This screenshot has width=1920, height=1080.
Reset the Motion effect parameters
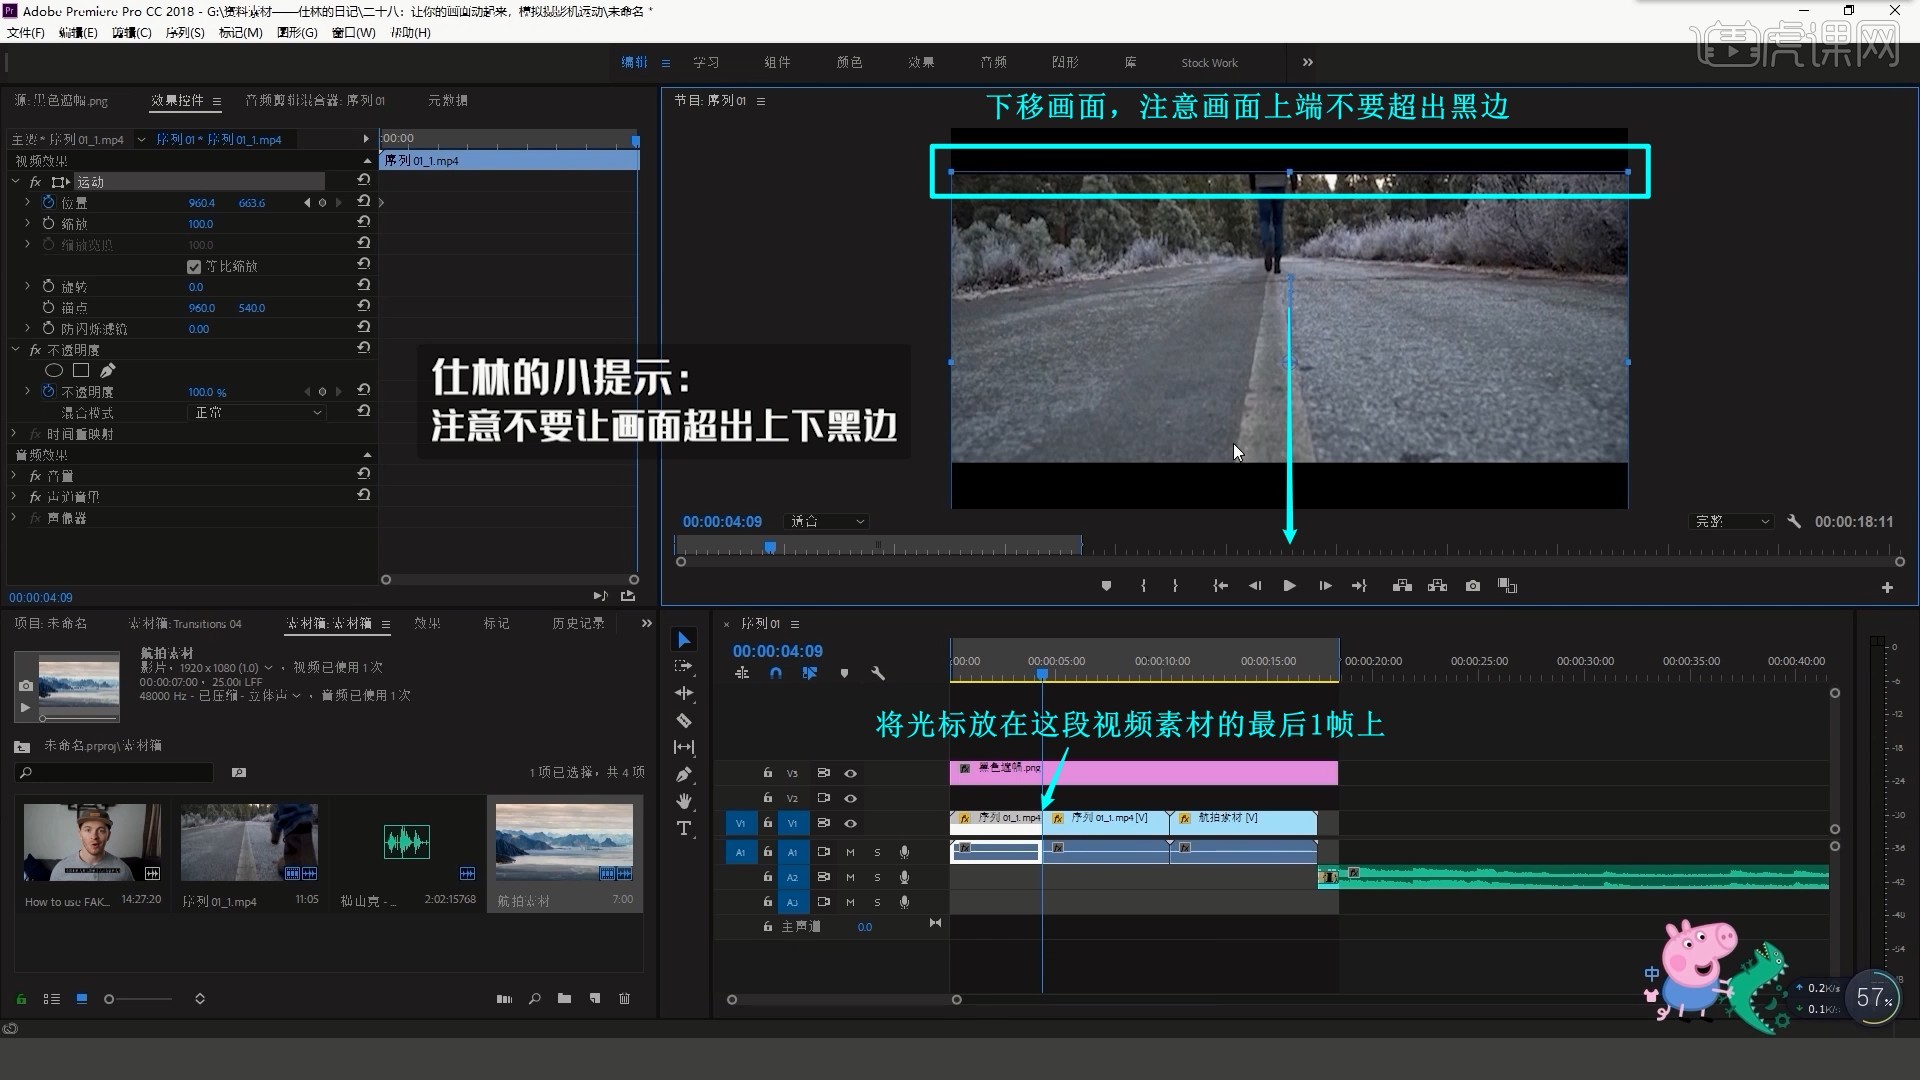pos(364,180)
